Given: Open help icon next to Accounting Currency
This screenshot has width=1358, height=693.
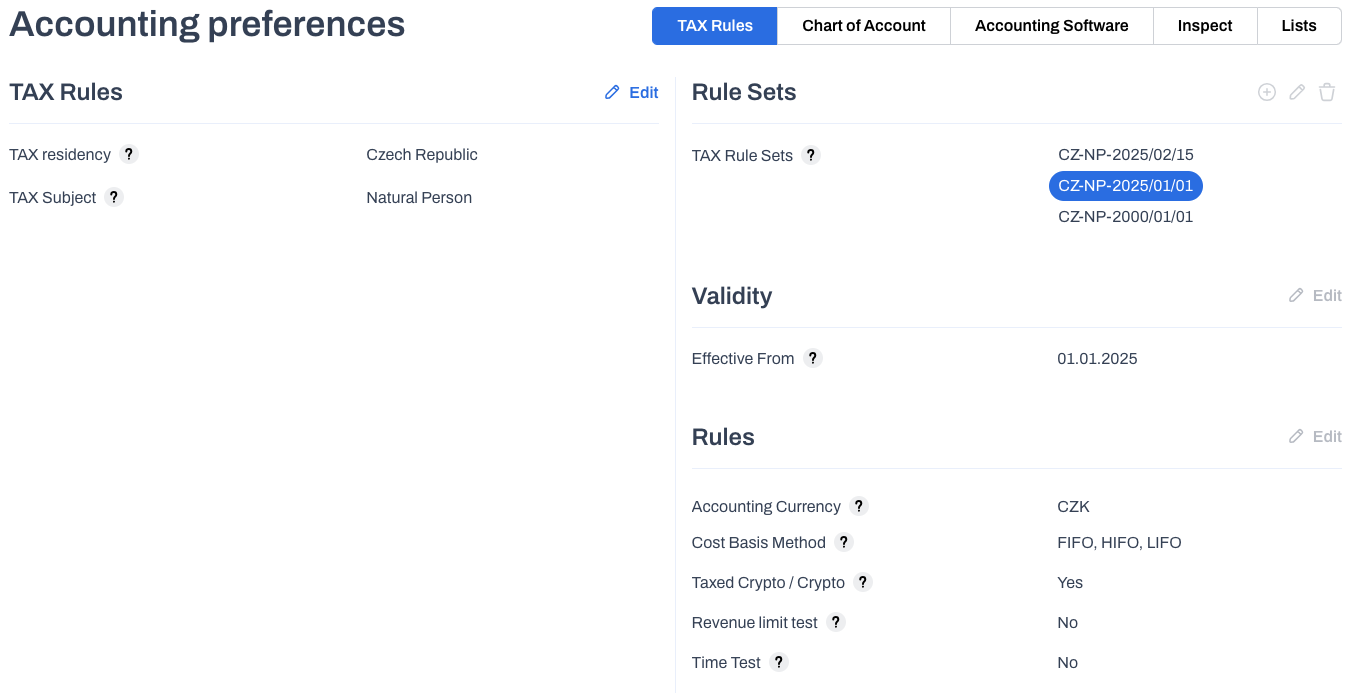Looking at the screenshot, I should coord(859,506).
